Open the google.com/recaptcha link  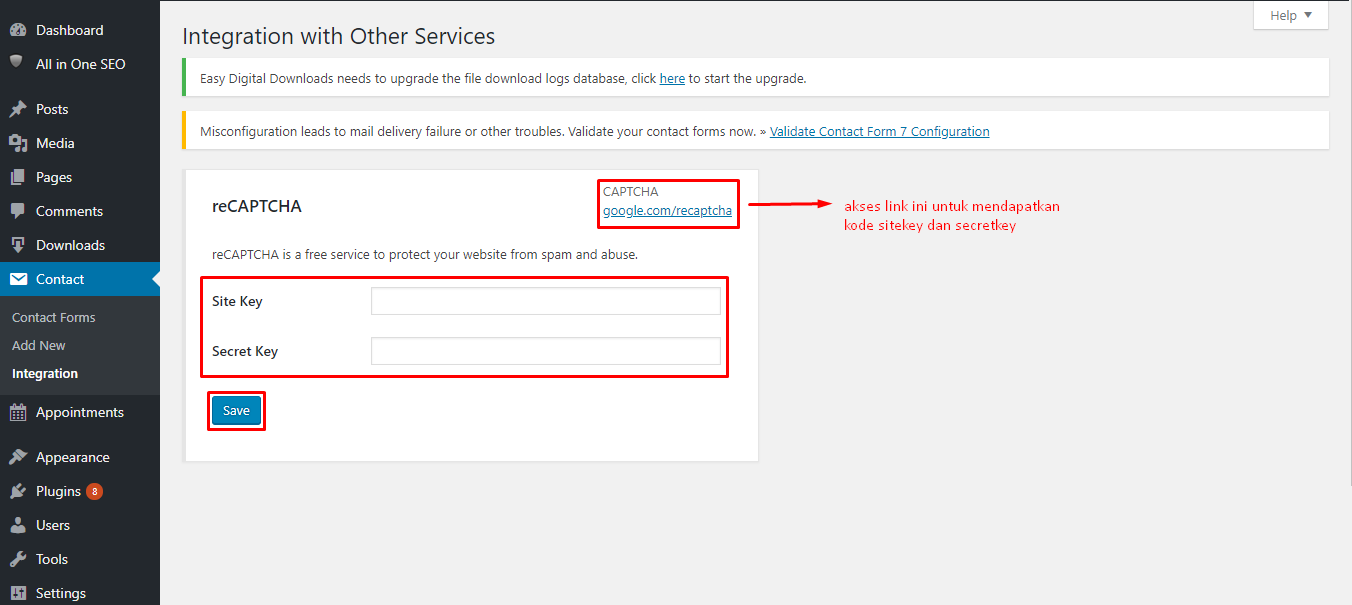[x=667, y=211]
